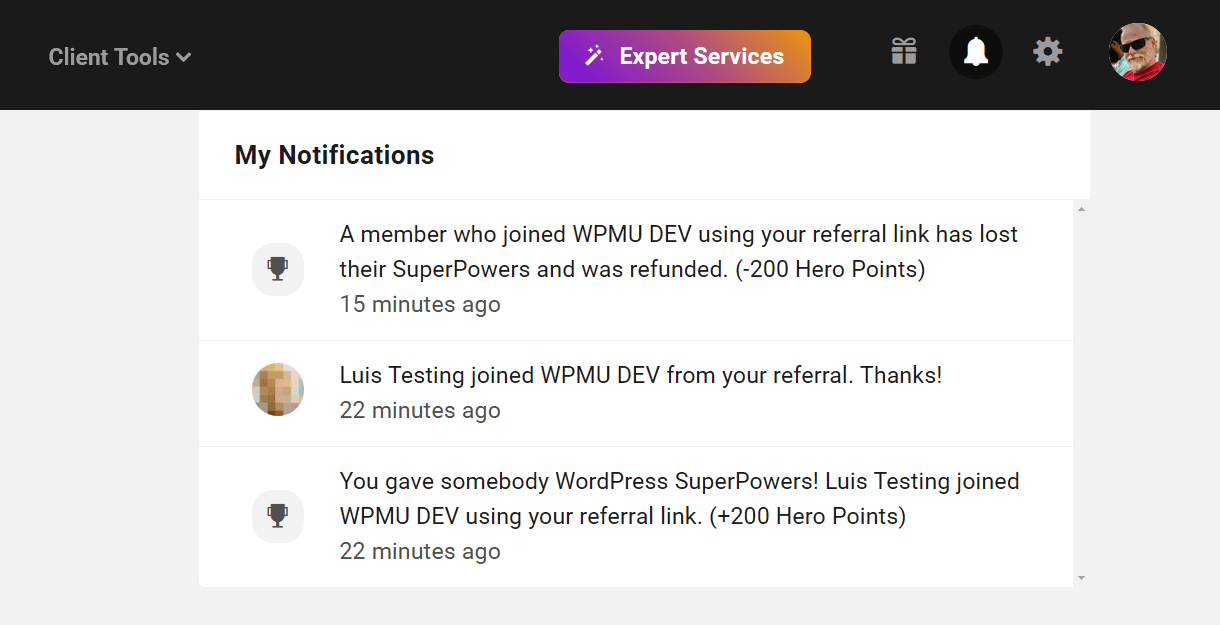Click the notifications panel scrollbar

click(x=1082, y=390)
